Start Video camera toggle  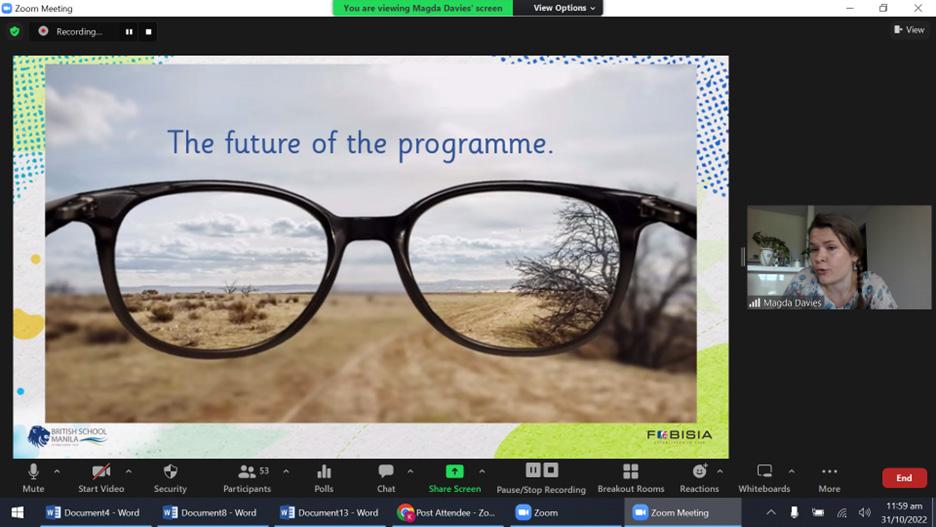(x=101, y=478)
